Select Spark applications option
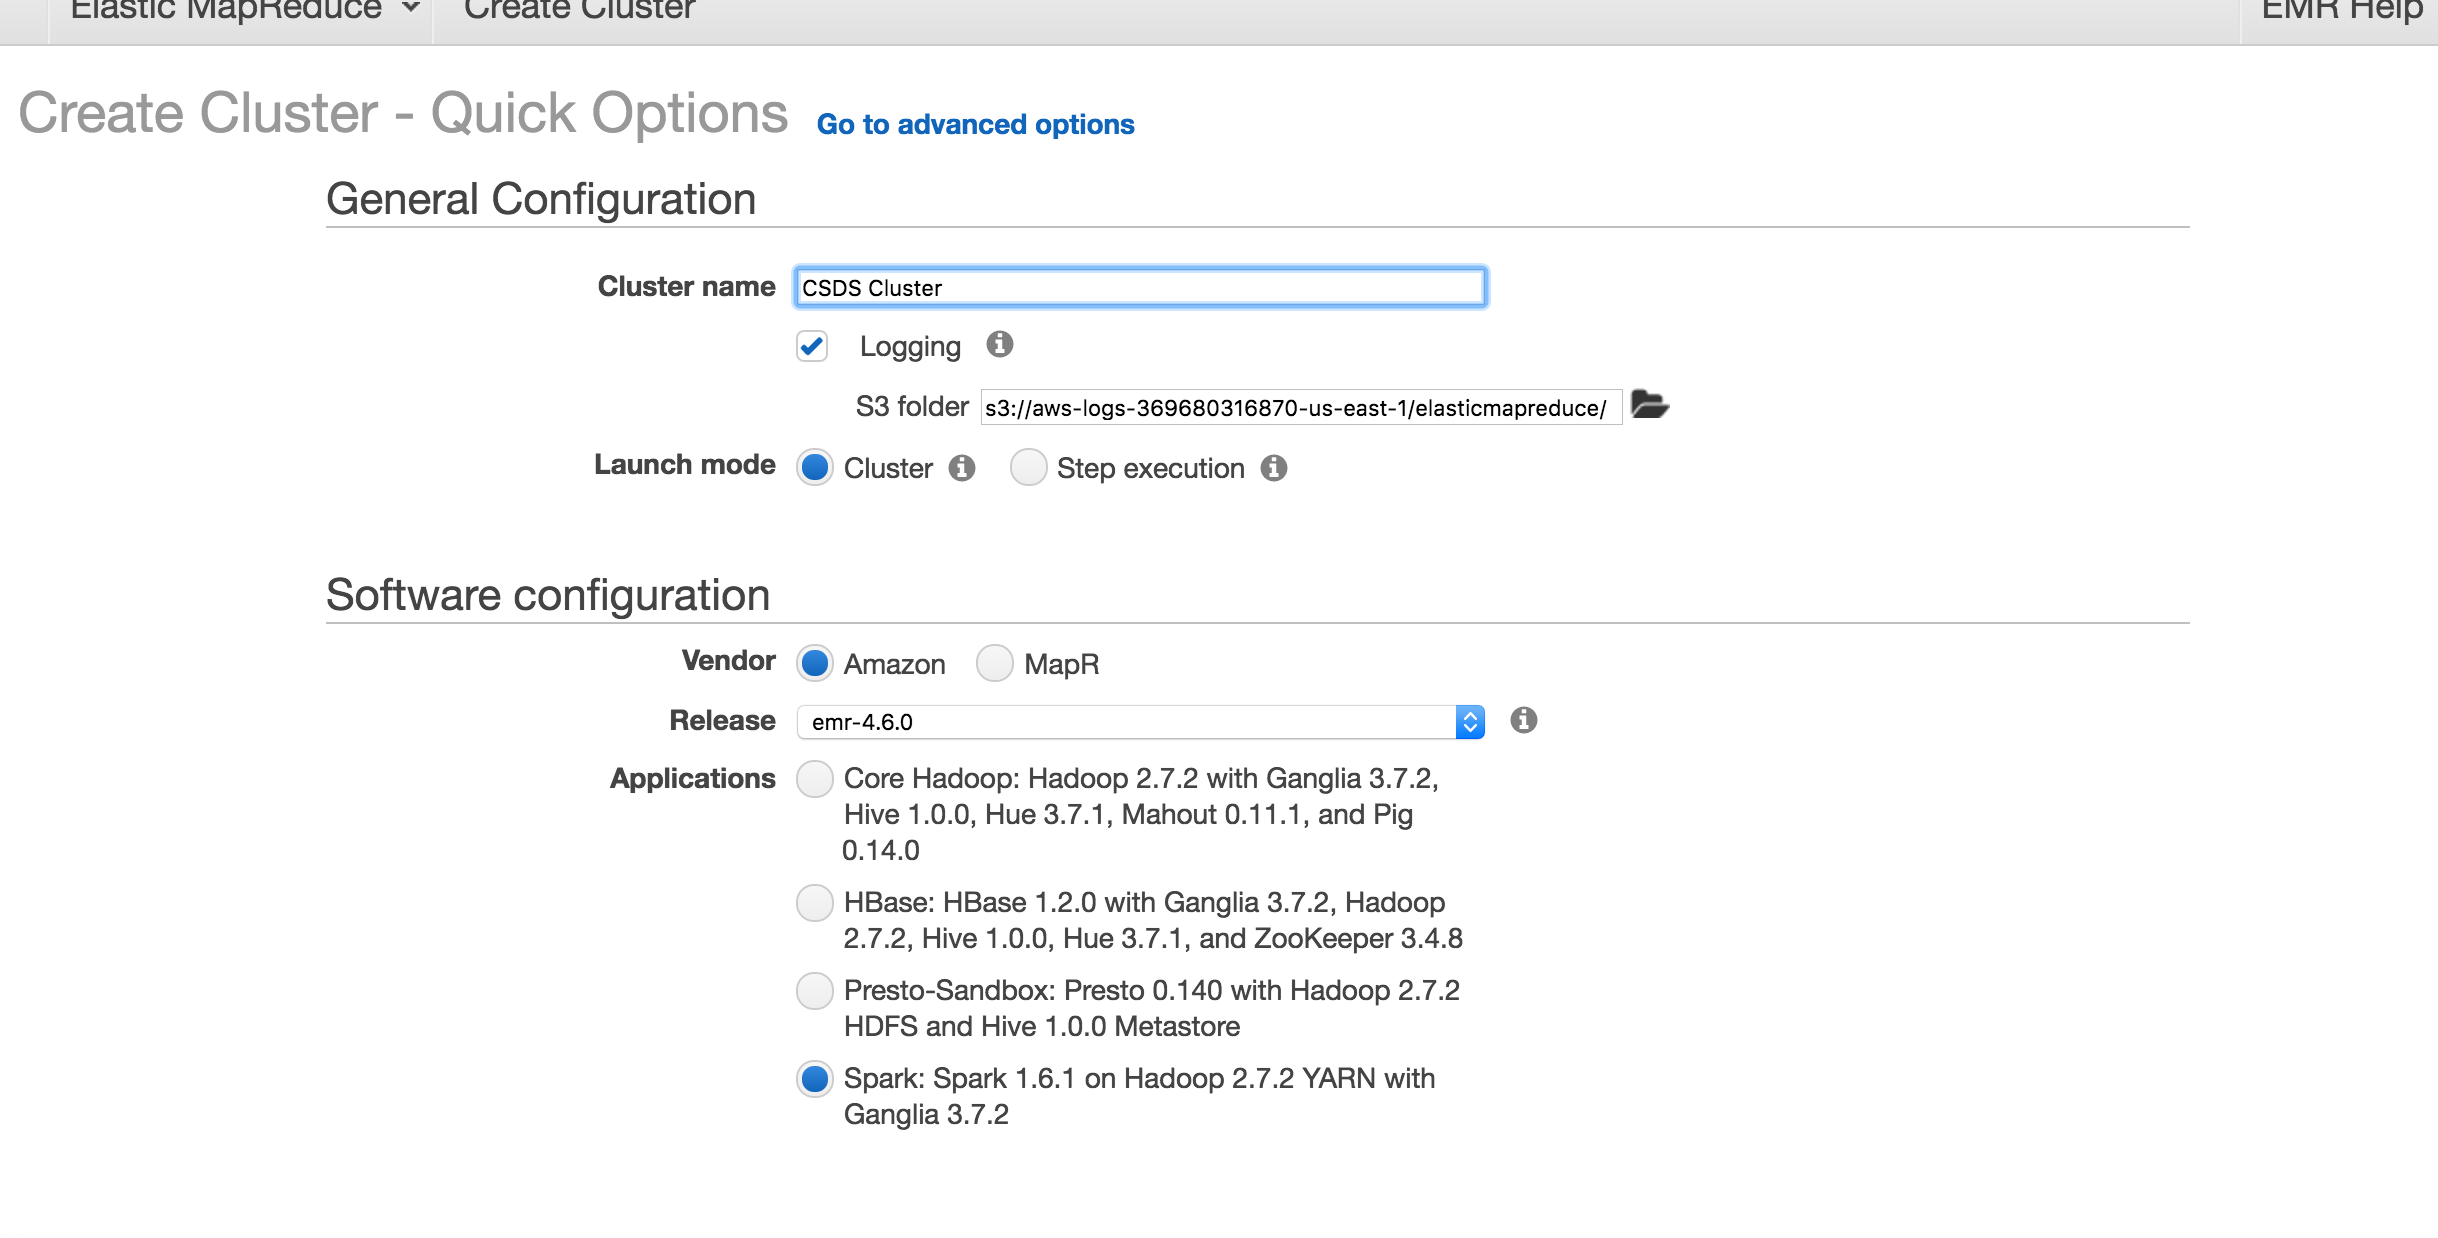 (815, 1078)
